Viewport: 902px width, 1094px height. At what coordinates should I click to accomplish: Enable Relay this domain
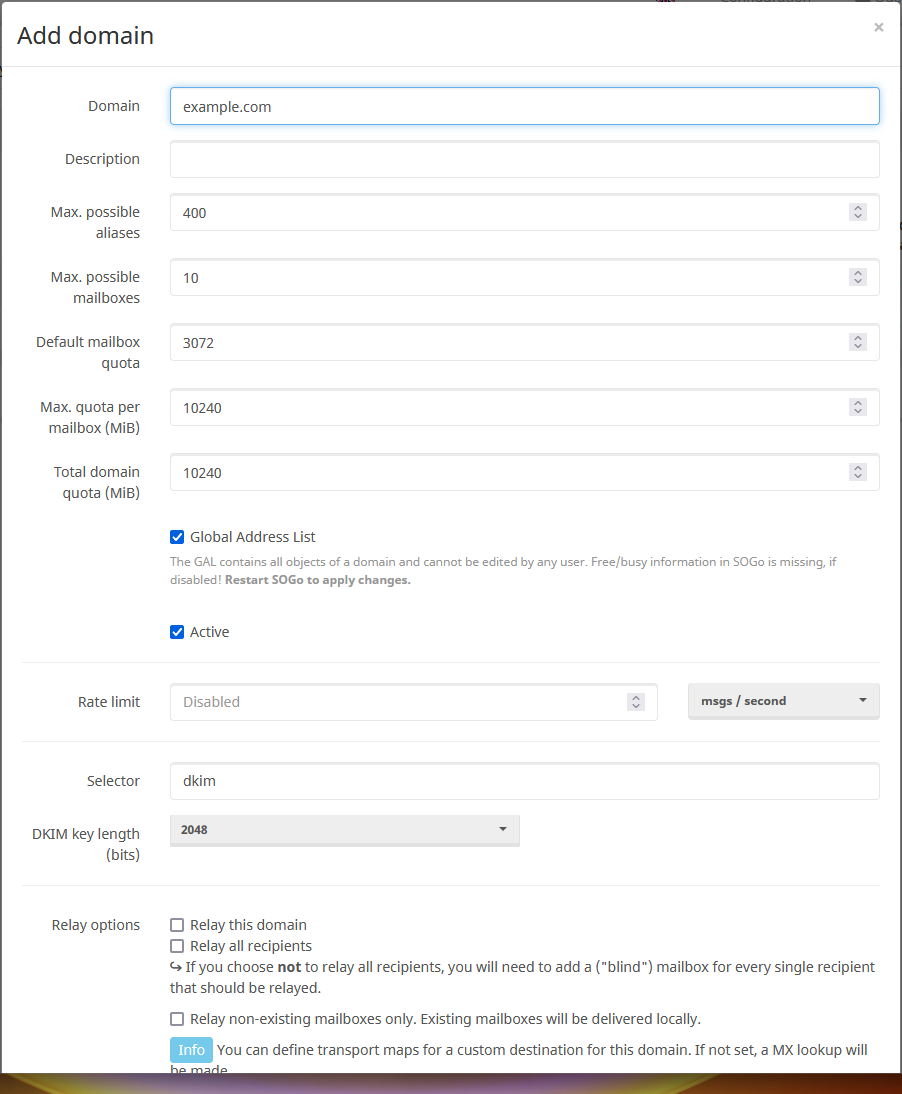[177, 925]
